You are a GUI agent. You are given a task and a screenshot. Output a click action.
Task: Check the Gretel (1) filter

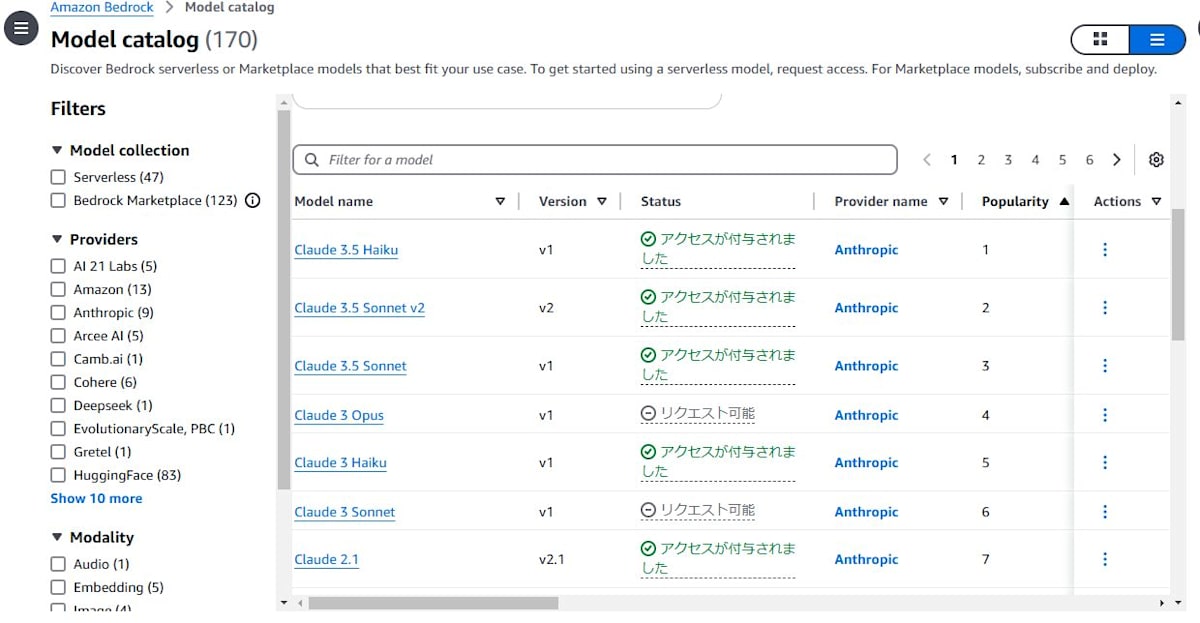58,452
